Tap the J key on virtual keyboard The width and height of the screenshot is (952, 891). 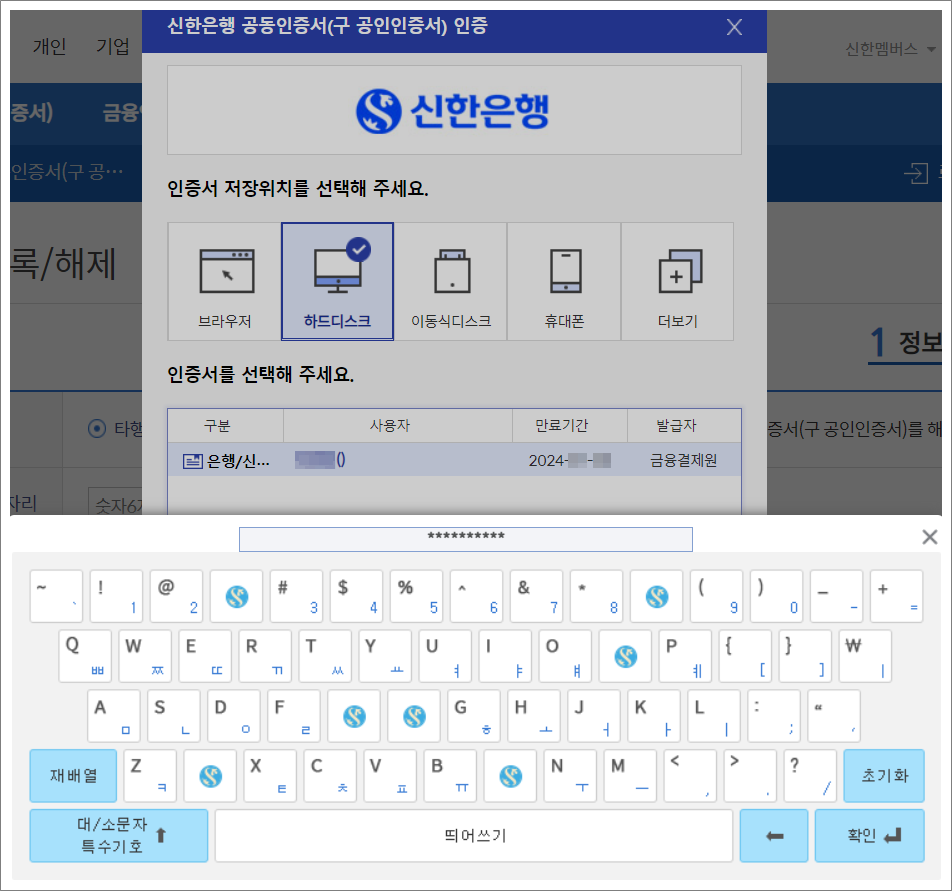(x=594, y=716)
